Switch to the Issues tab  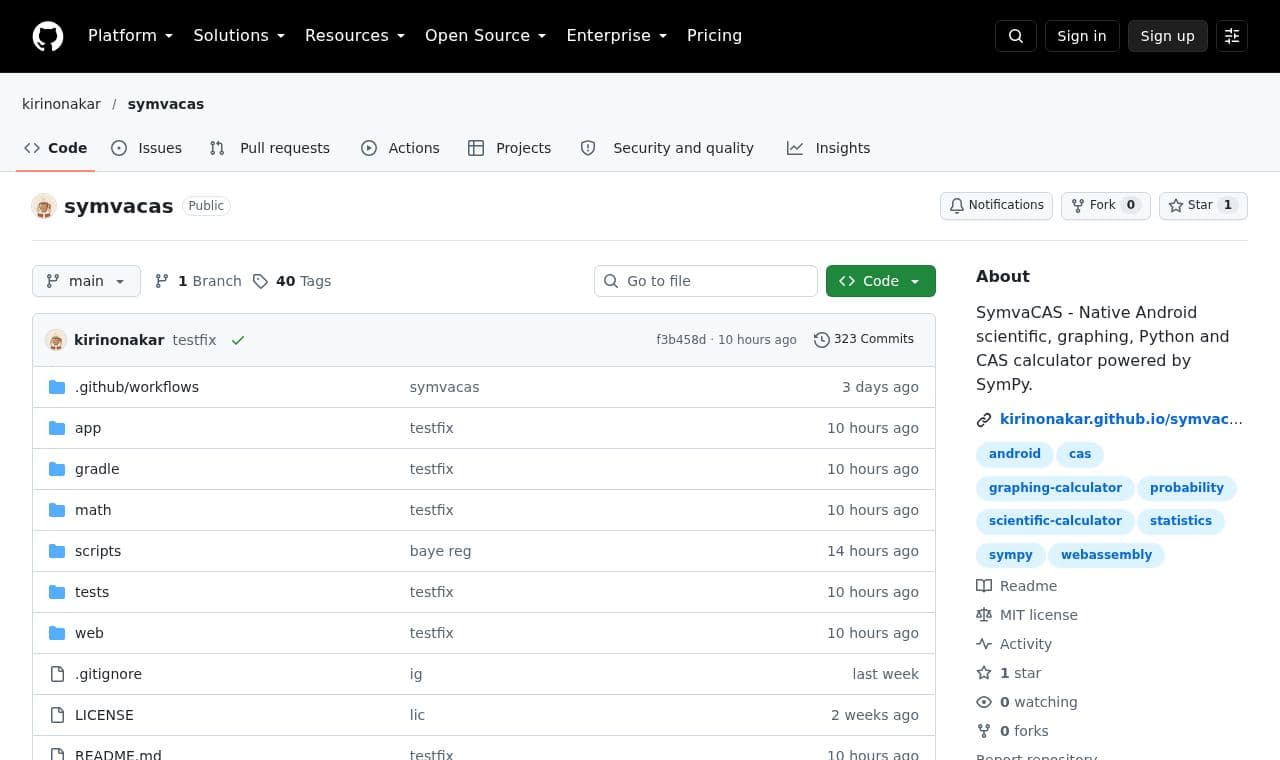[147, 148]
